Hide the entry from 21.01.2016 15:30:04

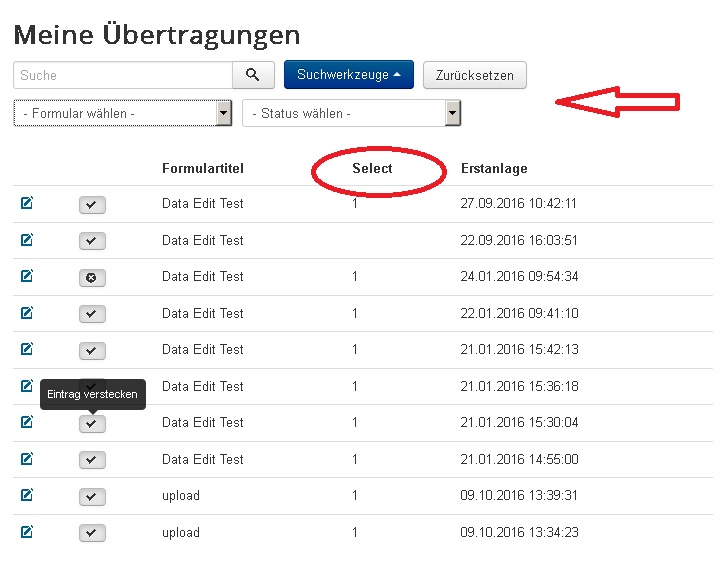click(x=92, y=424)
